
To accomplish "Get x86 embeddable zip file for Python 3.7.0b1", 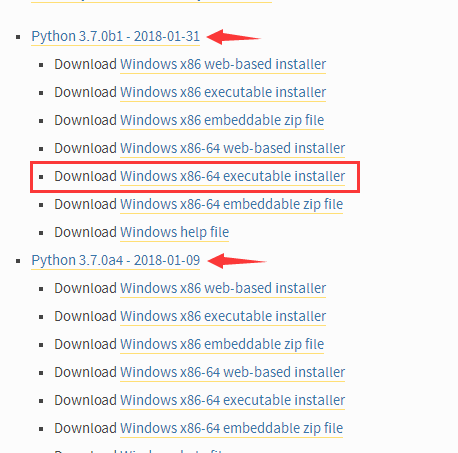I will tap(222, 120).
